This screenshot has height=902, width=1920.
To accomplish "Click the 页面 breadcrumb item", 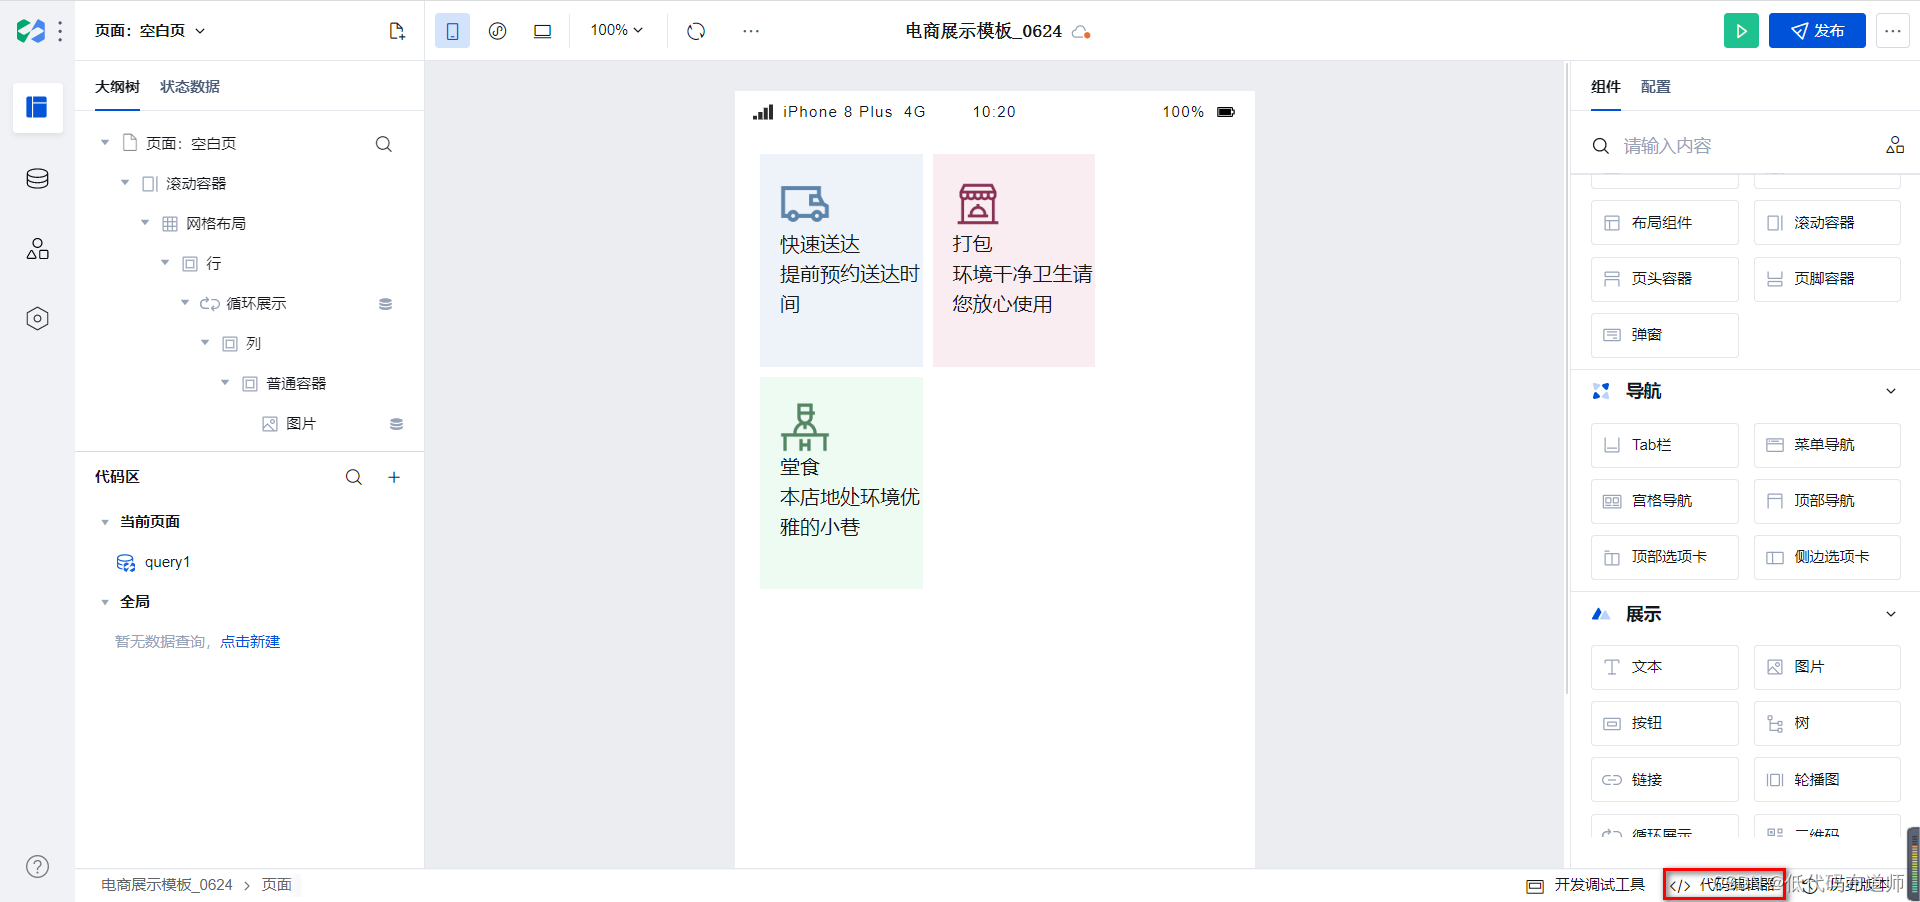I will (277, 885).
